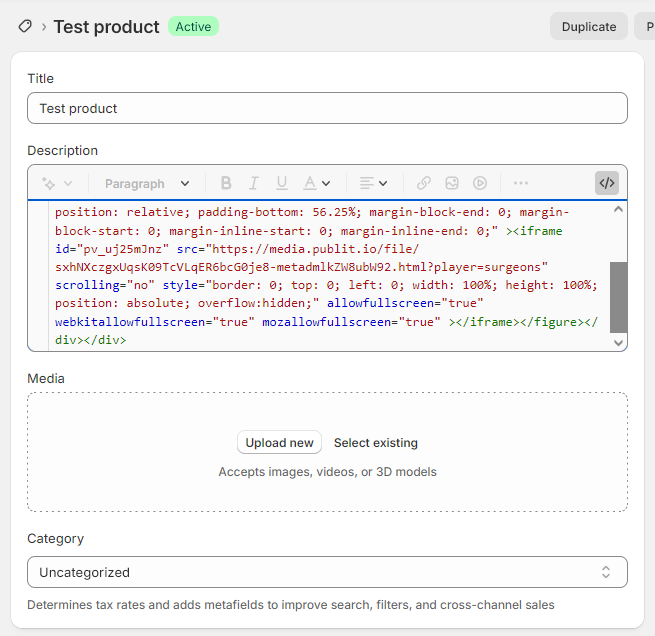The width and height of the screenshot is (655, 636).
Task: Click the product tag breadcrumb icon
Action: coord(25,26)
